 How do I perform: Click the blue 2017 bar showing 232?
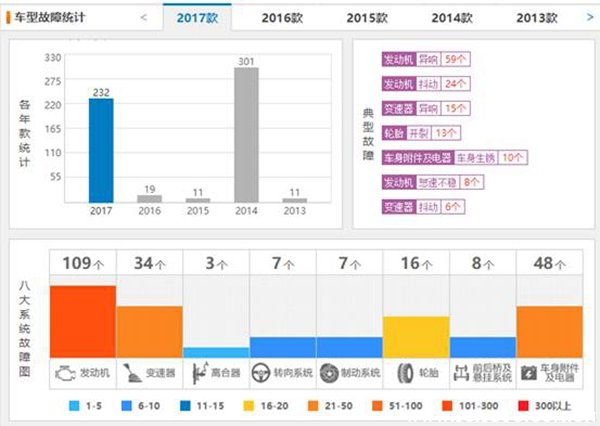101,150
